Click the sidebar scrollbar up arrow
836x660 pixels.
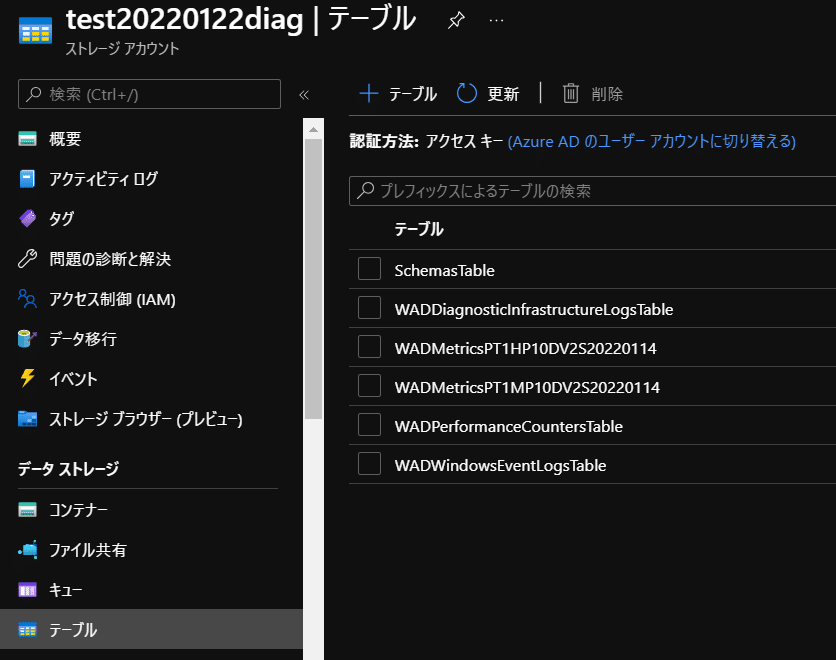pos(314,129)
